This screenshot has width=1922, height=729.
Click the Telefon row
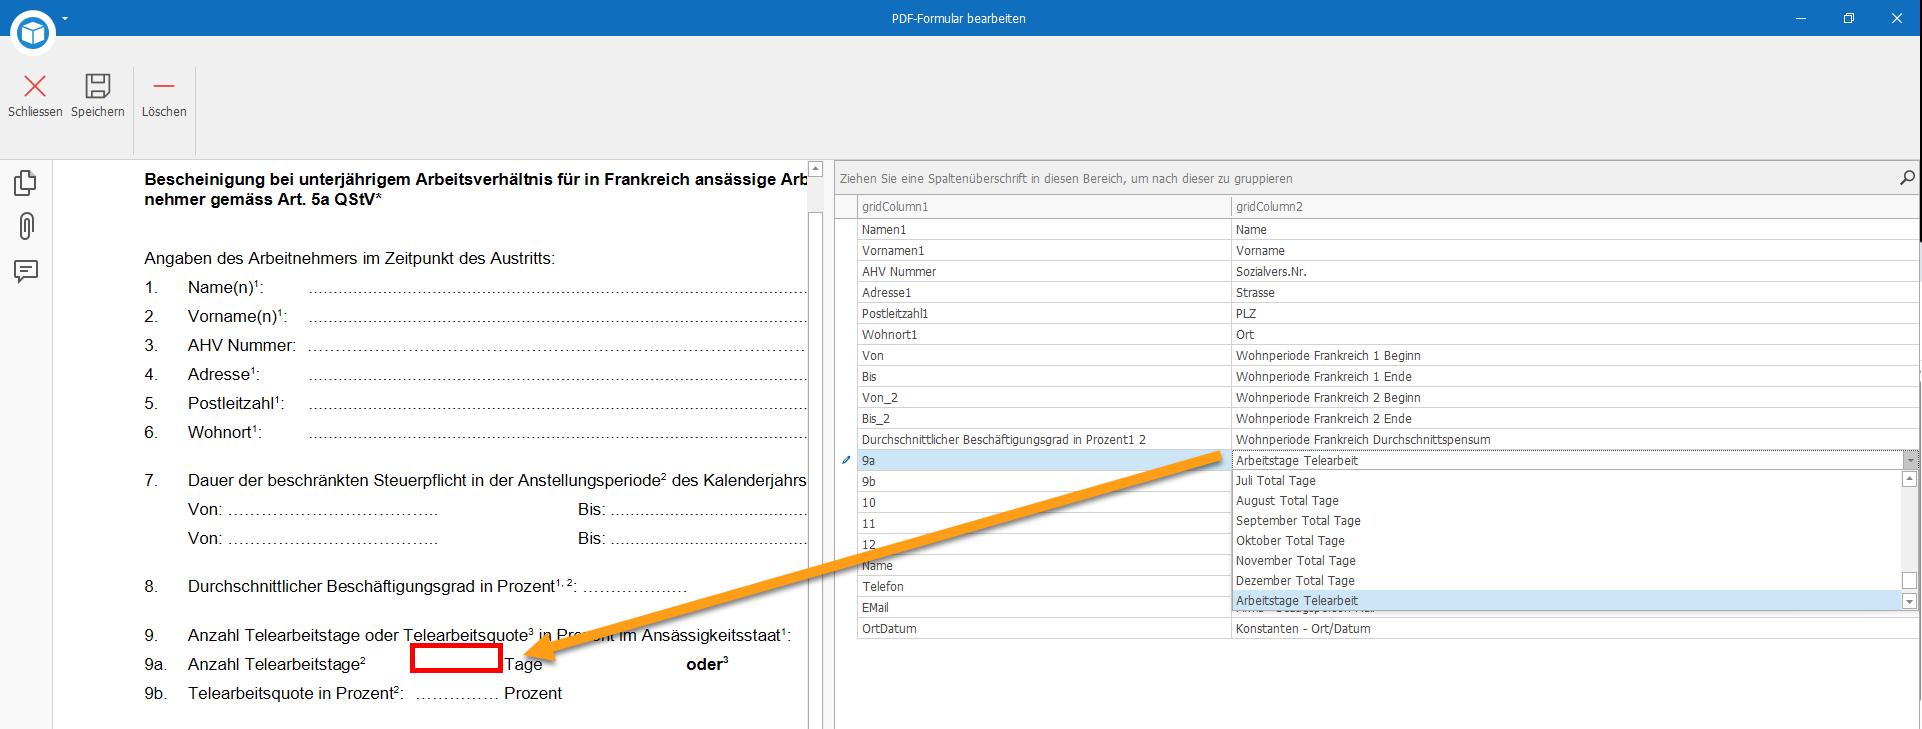[1044, 587]
